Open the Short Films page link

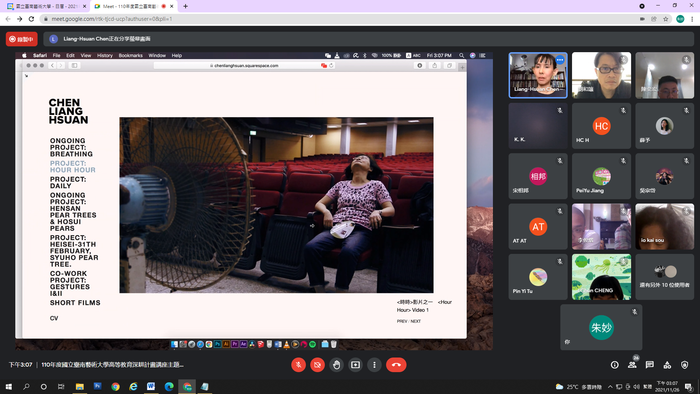tap(75, 303)
